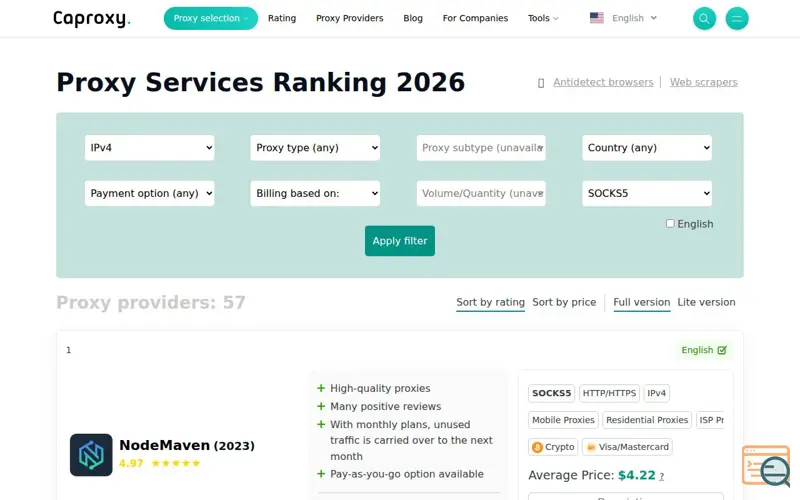Click the SOCKS5 tag on NodeMaven
Viewport: 800px width, 500px height.
(x=552, y=393)
